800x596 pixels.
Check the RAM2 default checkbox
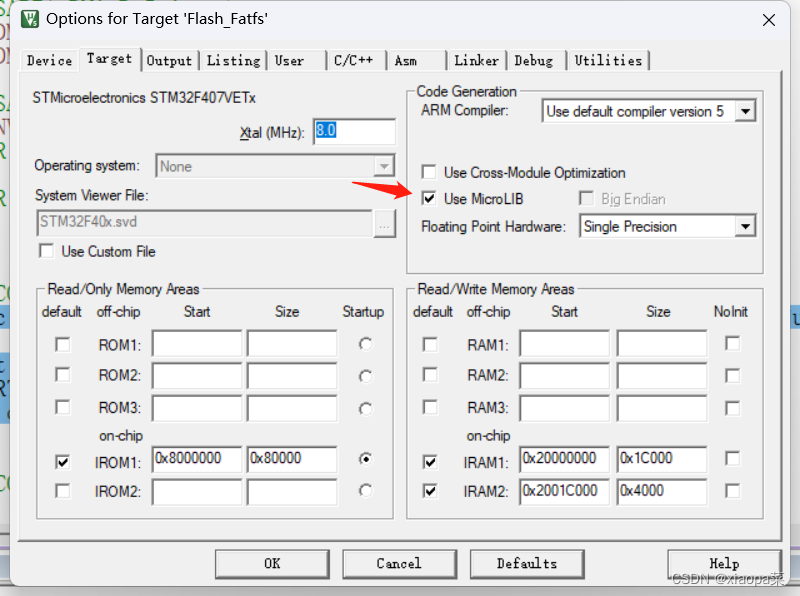point(430,375)
